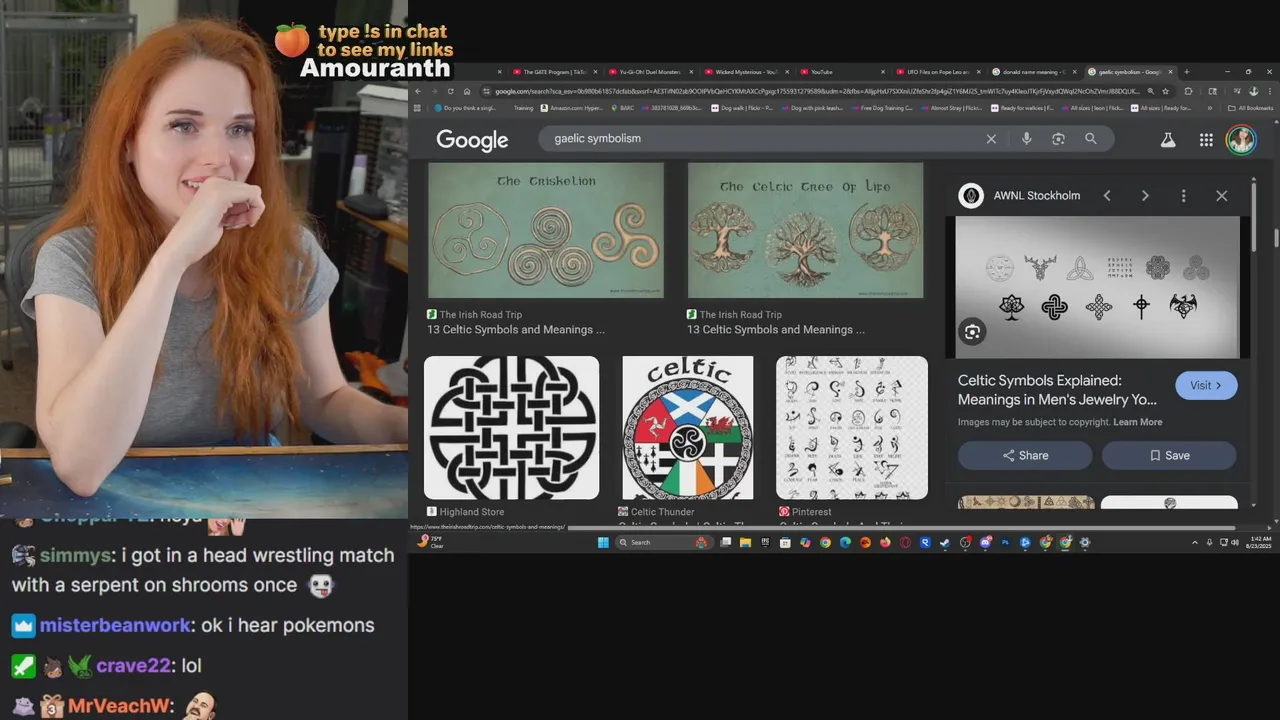Open the Learn More copyright link

[1137, 422]
